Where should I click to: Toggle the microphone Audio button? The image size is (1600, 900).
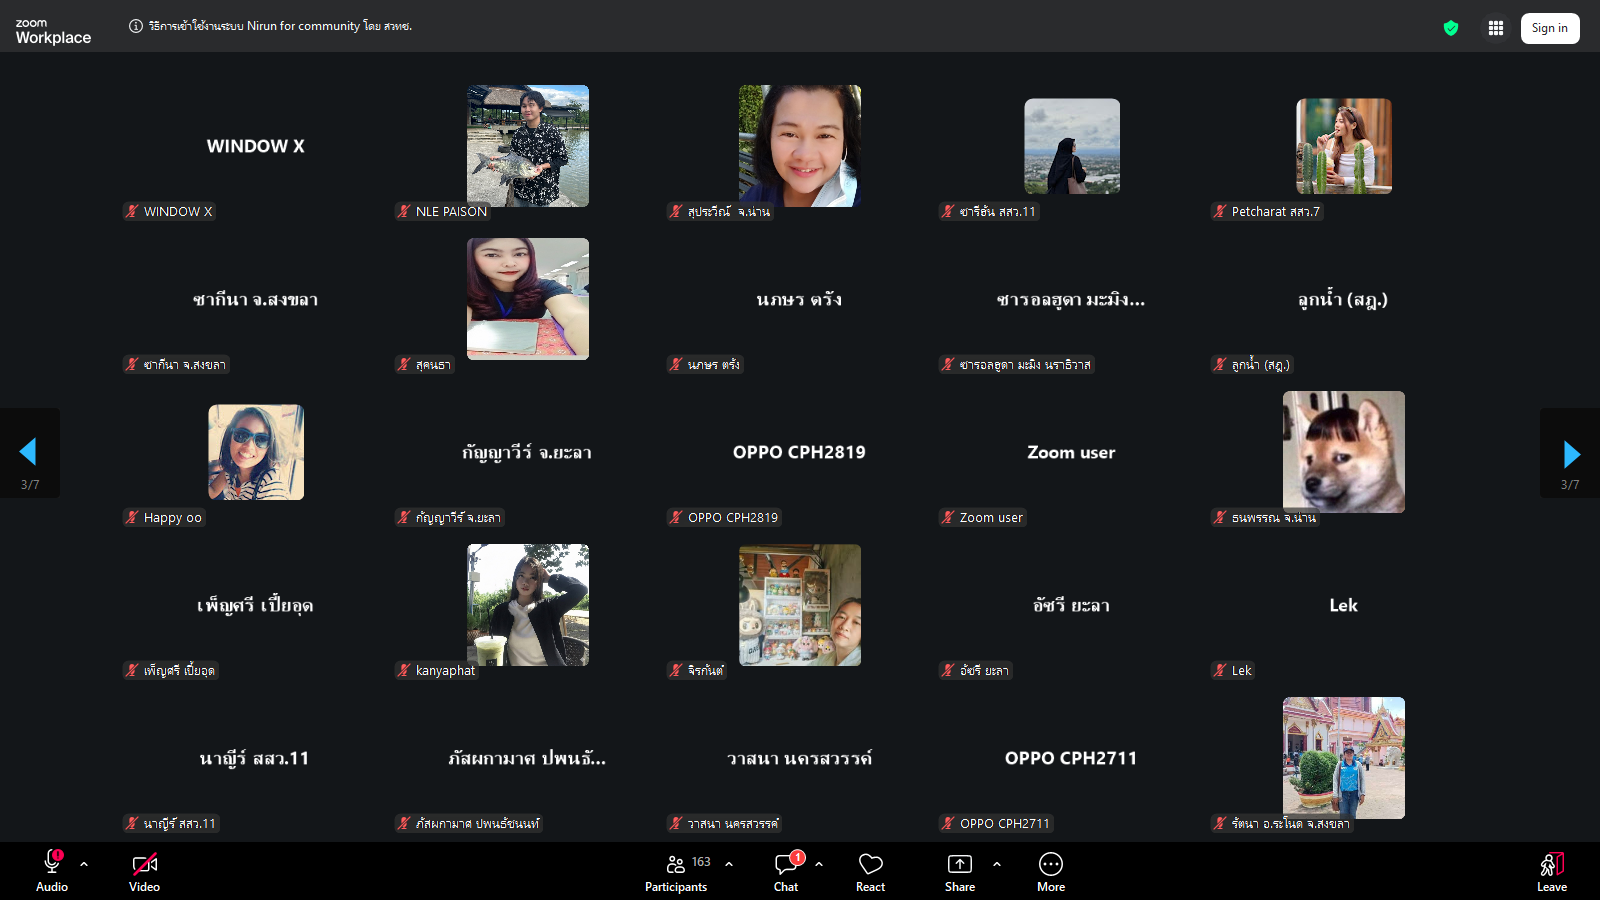[52, 865]
